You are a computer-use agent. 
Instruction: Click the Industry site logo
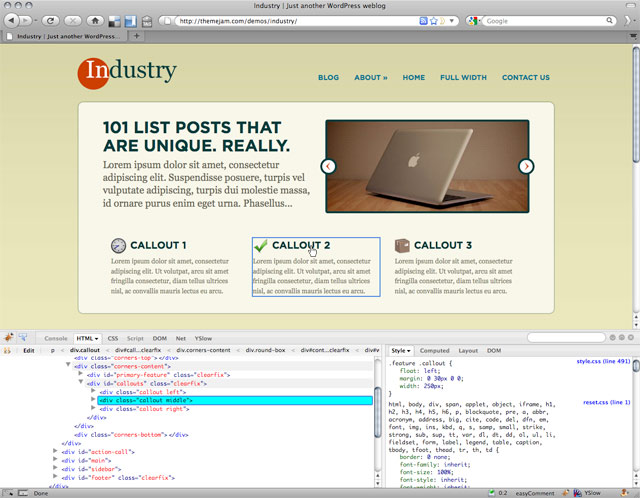tap(127, 73)
